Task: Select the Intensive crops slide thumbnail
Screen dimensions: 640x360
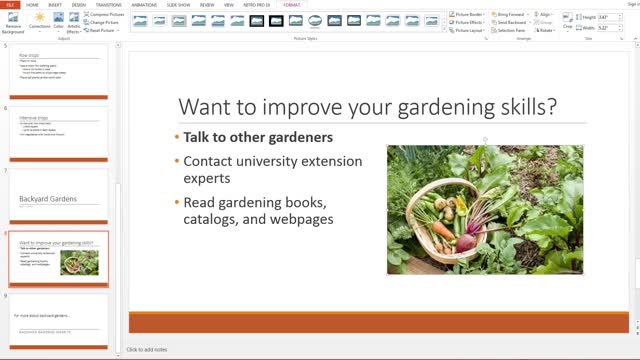Action: pos(58,134)
